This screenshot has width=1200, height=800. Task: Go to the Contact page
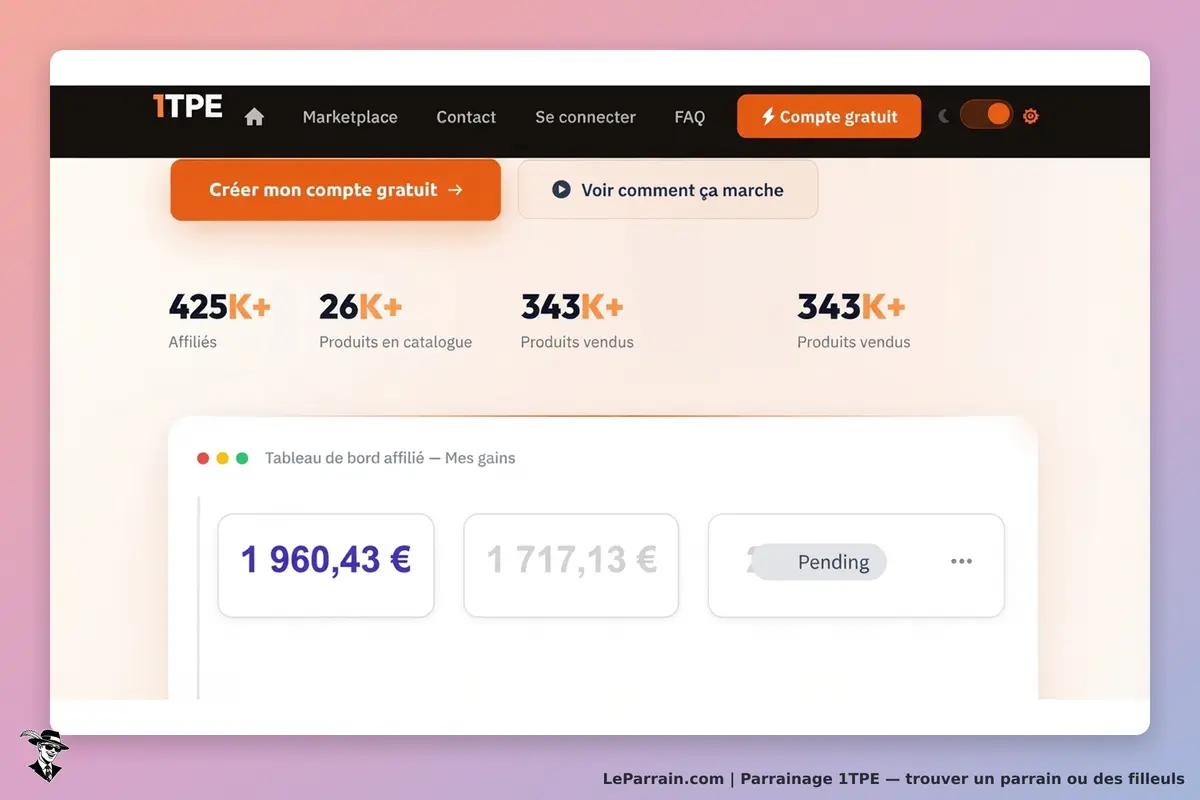point(466,117)
